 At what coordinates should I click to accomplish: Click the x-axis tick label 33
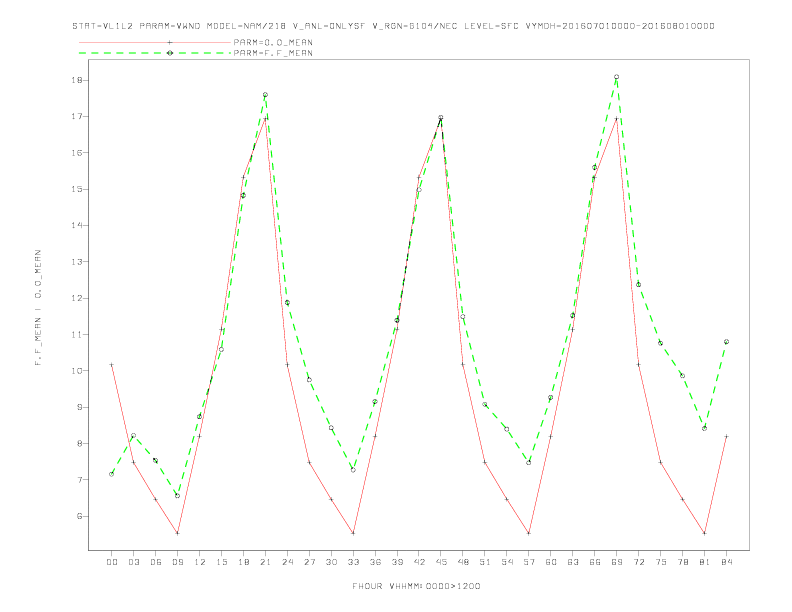(x=353, y=562)
